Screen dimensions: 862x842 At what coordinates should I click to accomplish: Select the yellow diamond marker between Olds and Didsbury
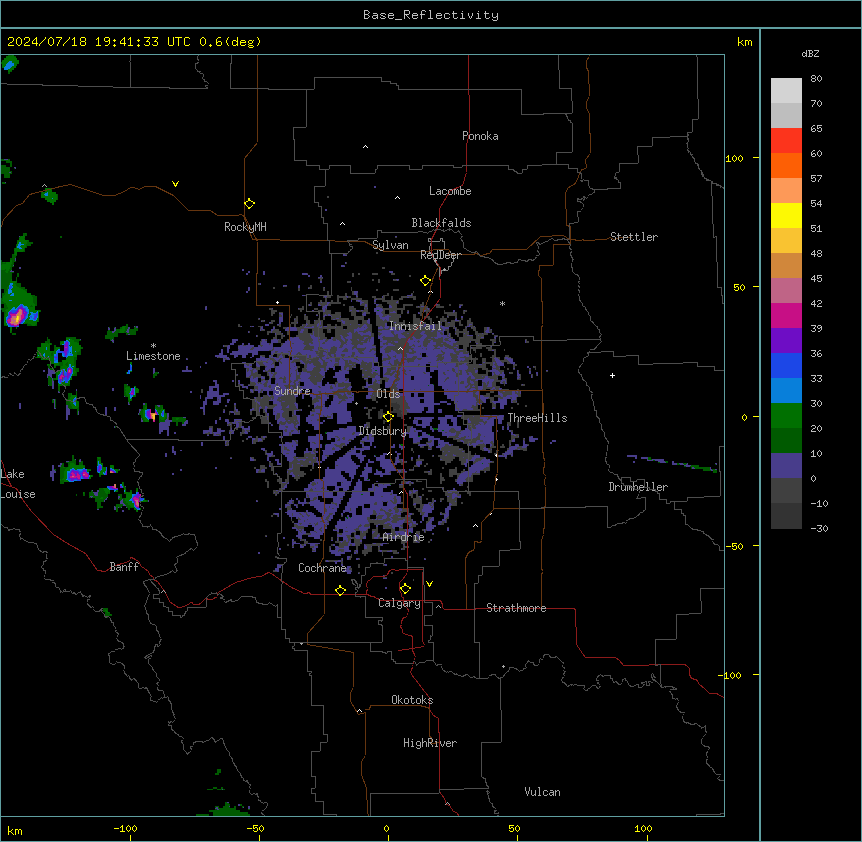click(x=388, y=417)
